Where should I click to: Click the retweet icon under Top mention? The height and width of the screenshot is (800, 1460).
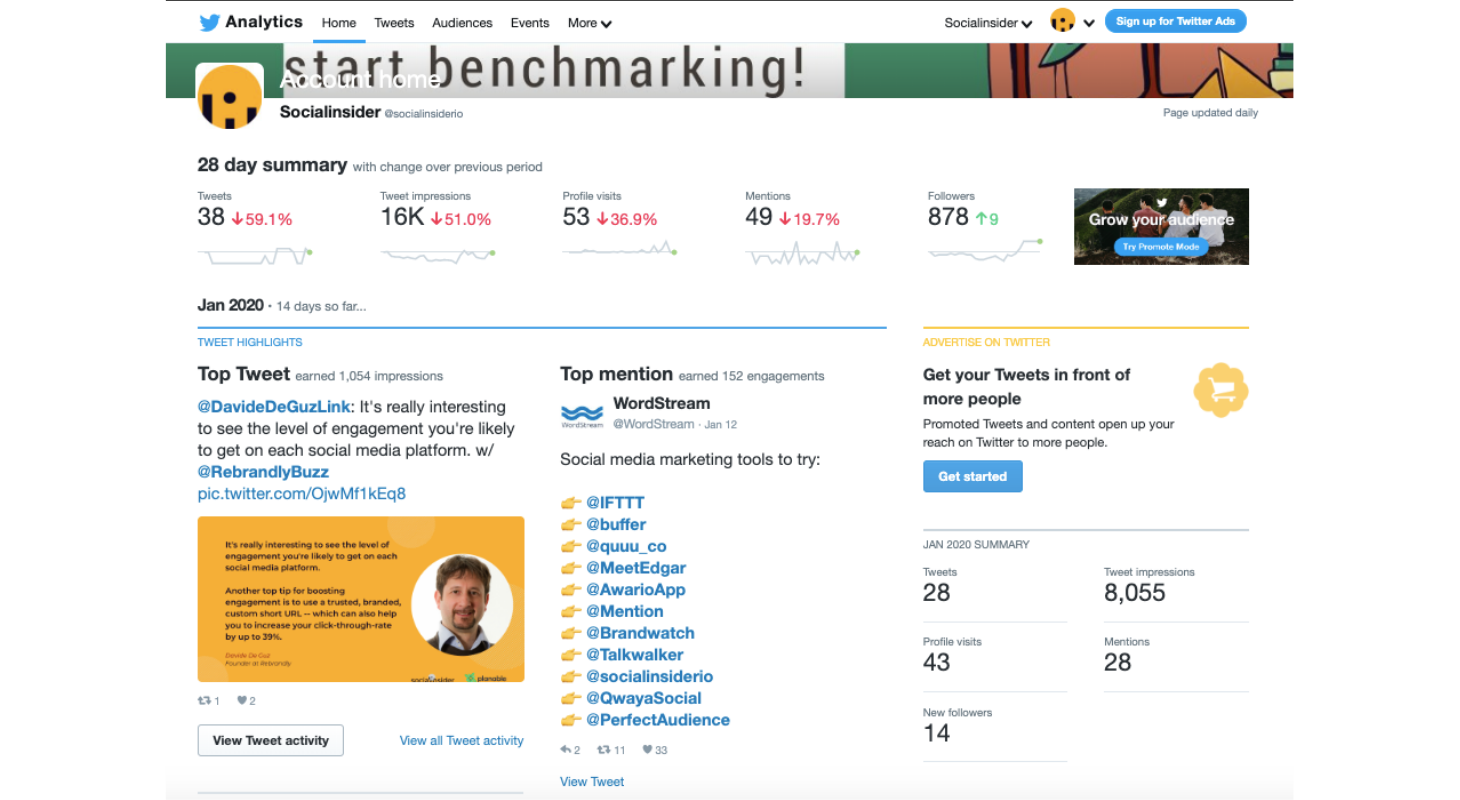[603, 749]
